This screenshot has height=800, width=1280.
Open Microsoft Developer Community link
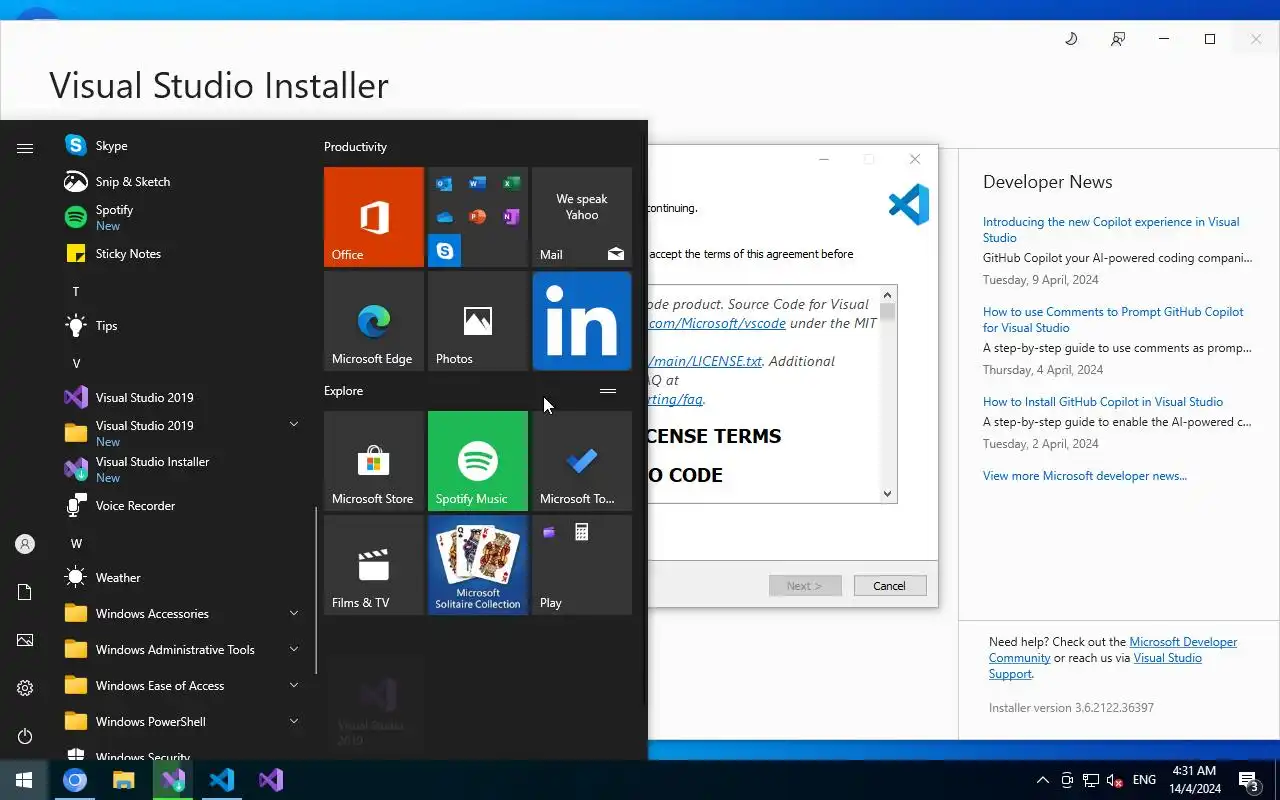click(1113, 650)
